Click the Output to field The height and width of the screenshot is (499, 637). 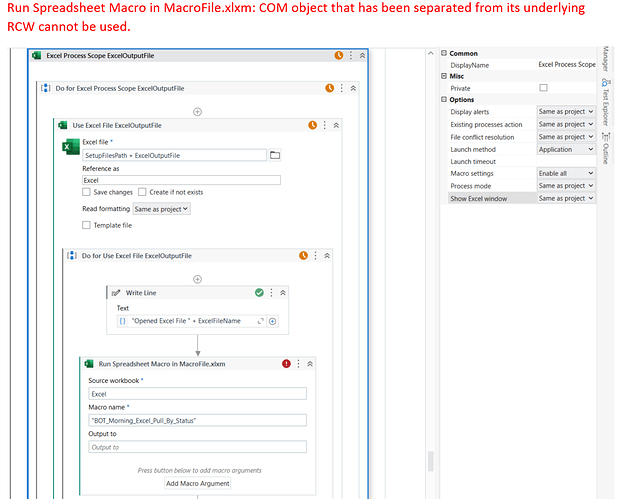pyautogui.click(x=197, y=447)
